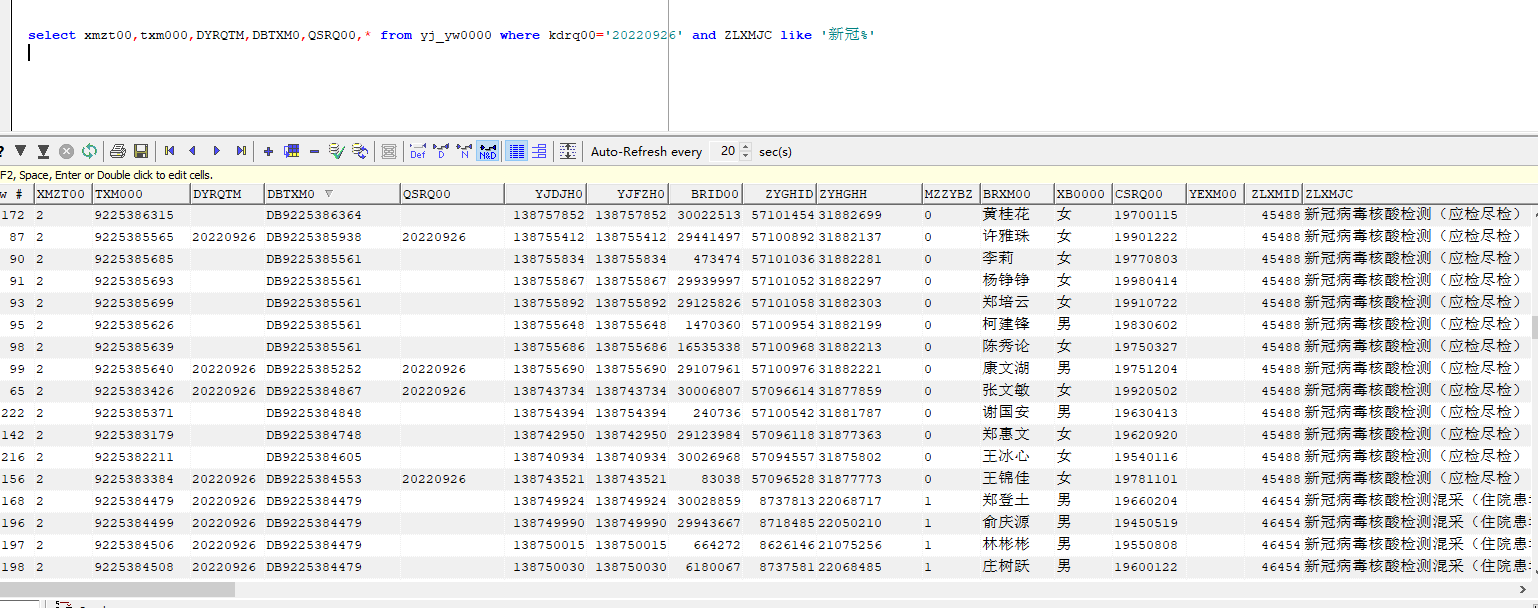The image size is (1538, 608).
Task: Toggle the Def column display mode
Action: (418, 151)
